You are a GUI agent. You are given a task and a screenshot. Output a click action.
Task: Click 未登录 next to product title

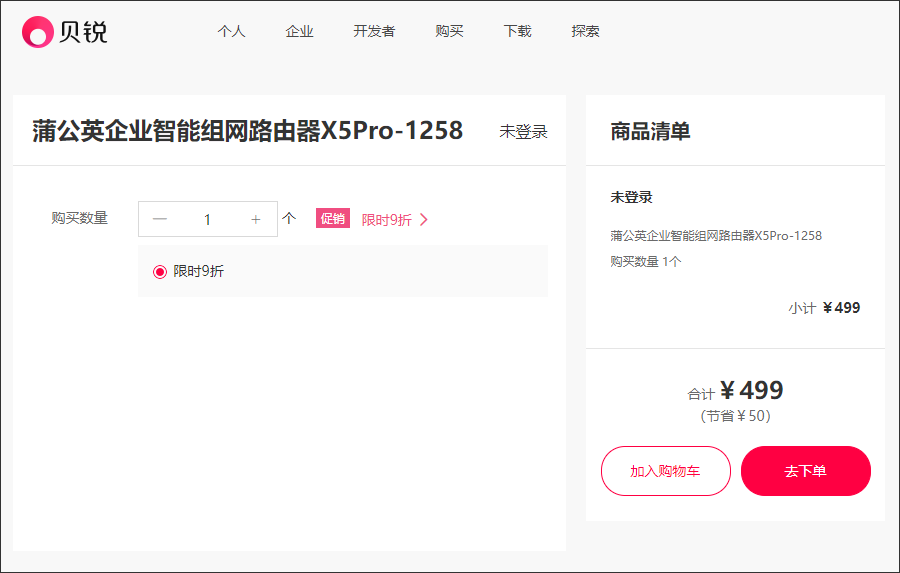[523, 131]
